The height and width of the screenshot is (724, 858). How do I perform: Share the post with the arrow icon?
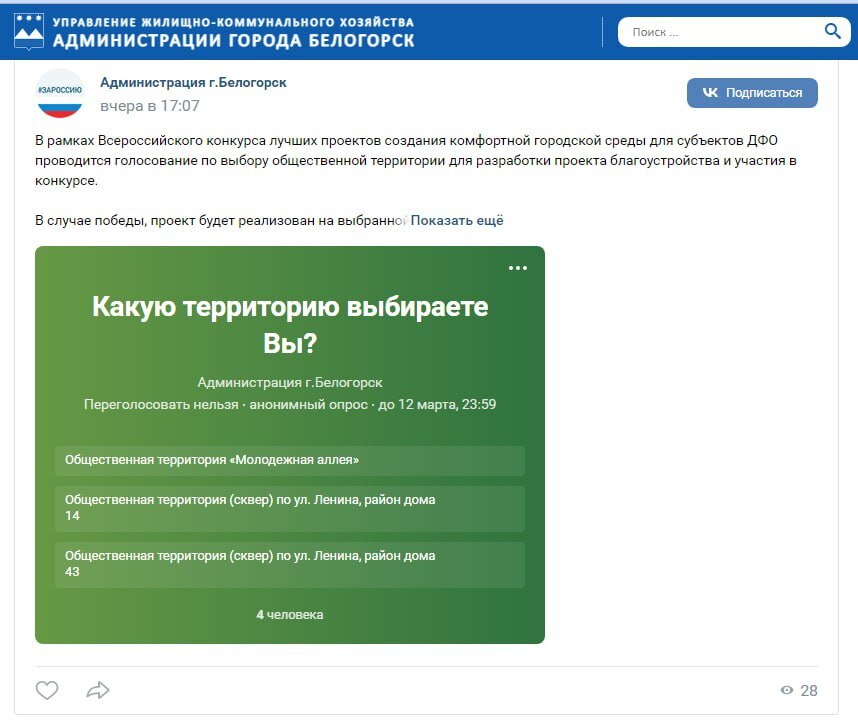[x=98, y=690]
